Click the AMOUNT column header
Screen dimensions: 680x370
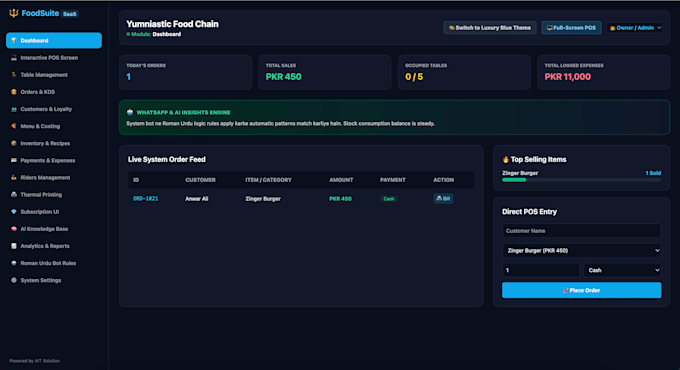[x=341, y=180]
